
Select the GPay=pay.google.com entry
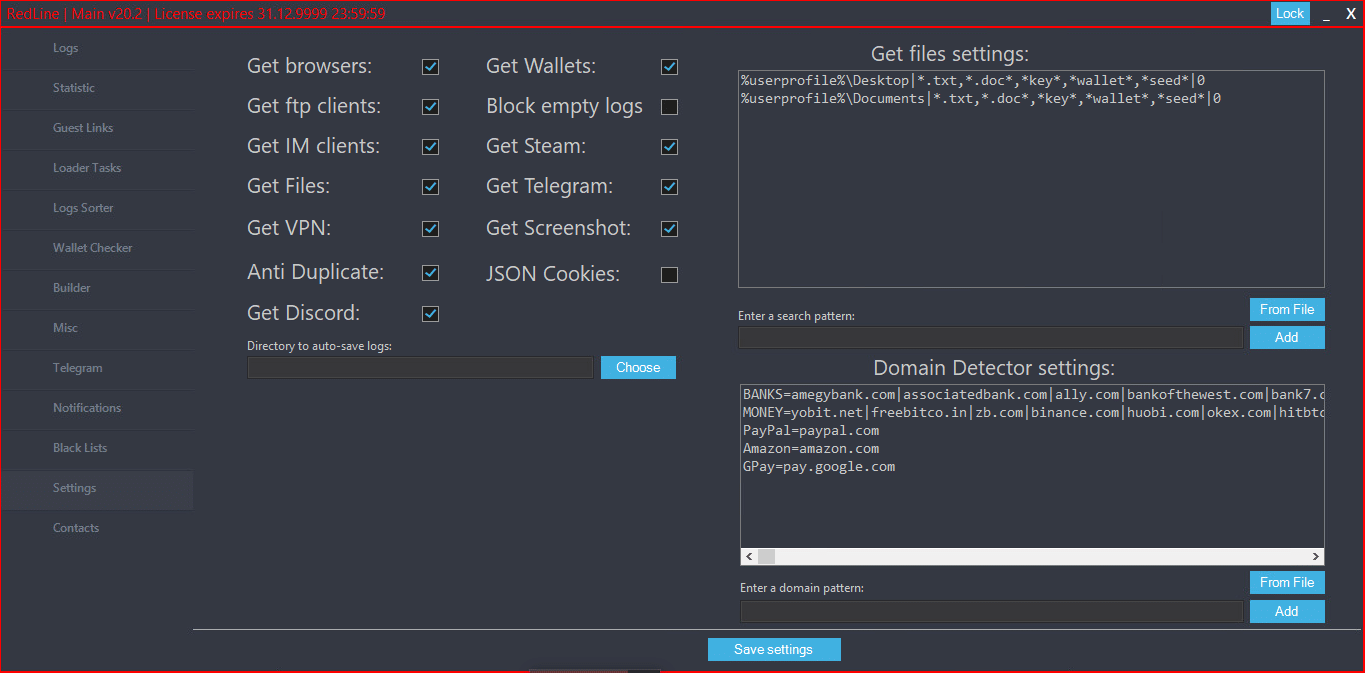(x=819, y=466)
